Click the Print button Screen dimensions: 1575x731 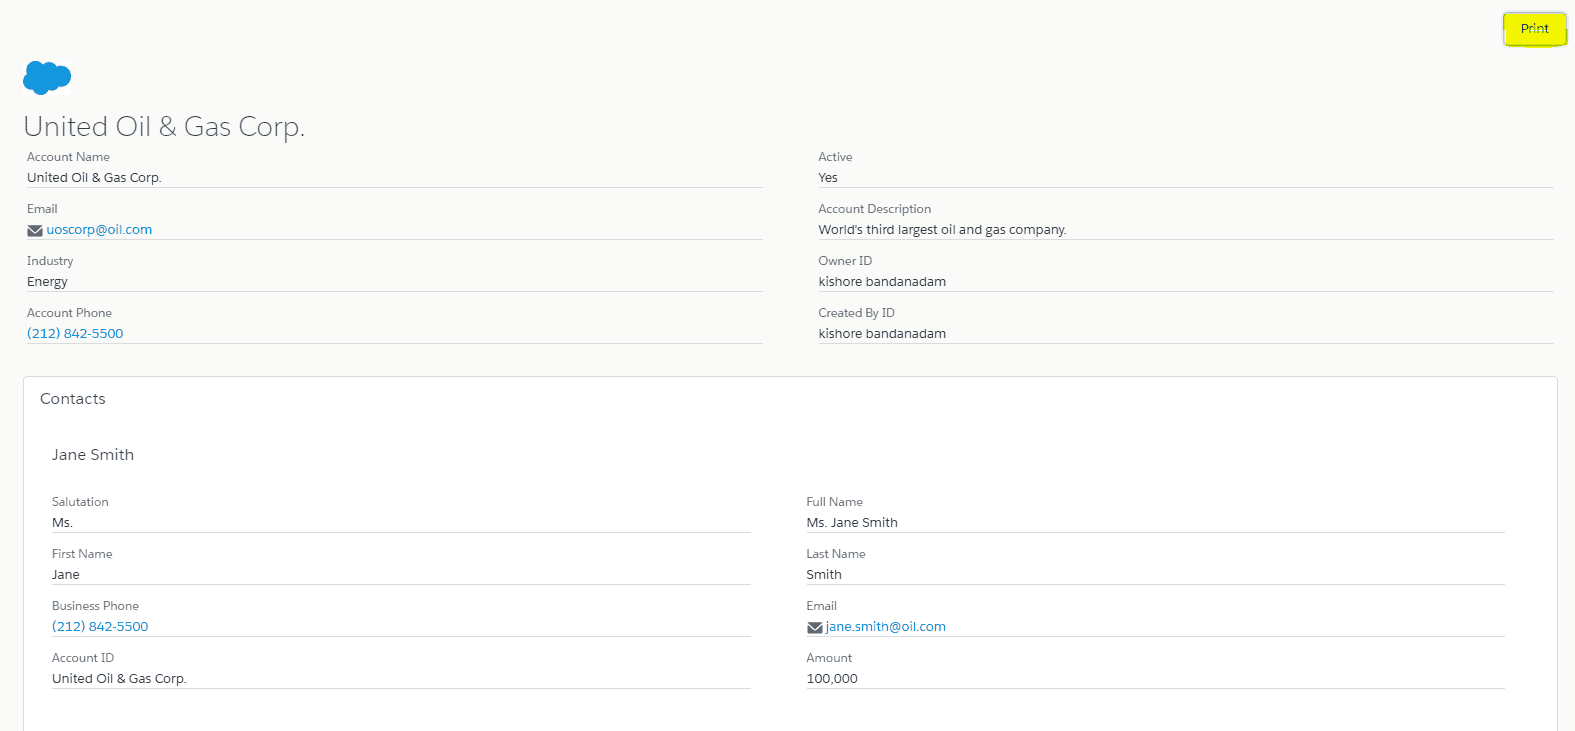(1534, 29)
